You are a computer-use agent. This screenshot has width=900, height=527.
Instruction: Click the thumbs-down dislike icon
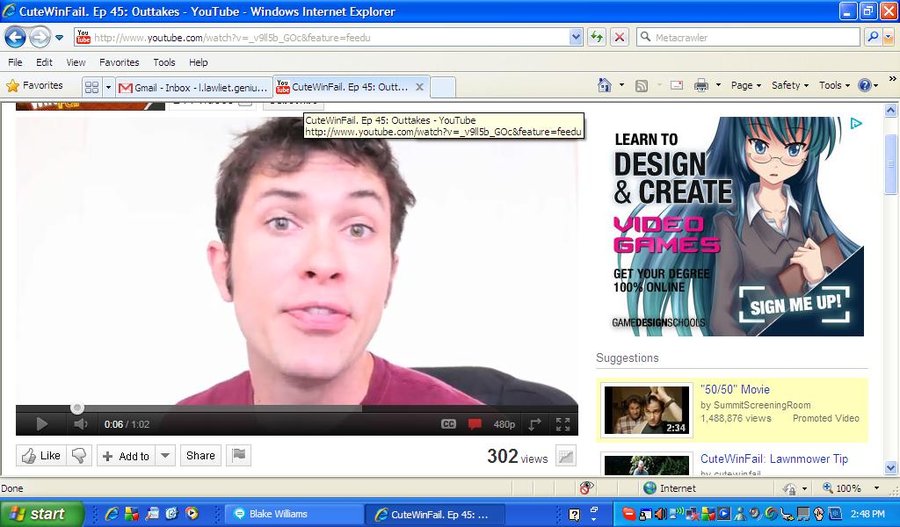coord(79,456)
